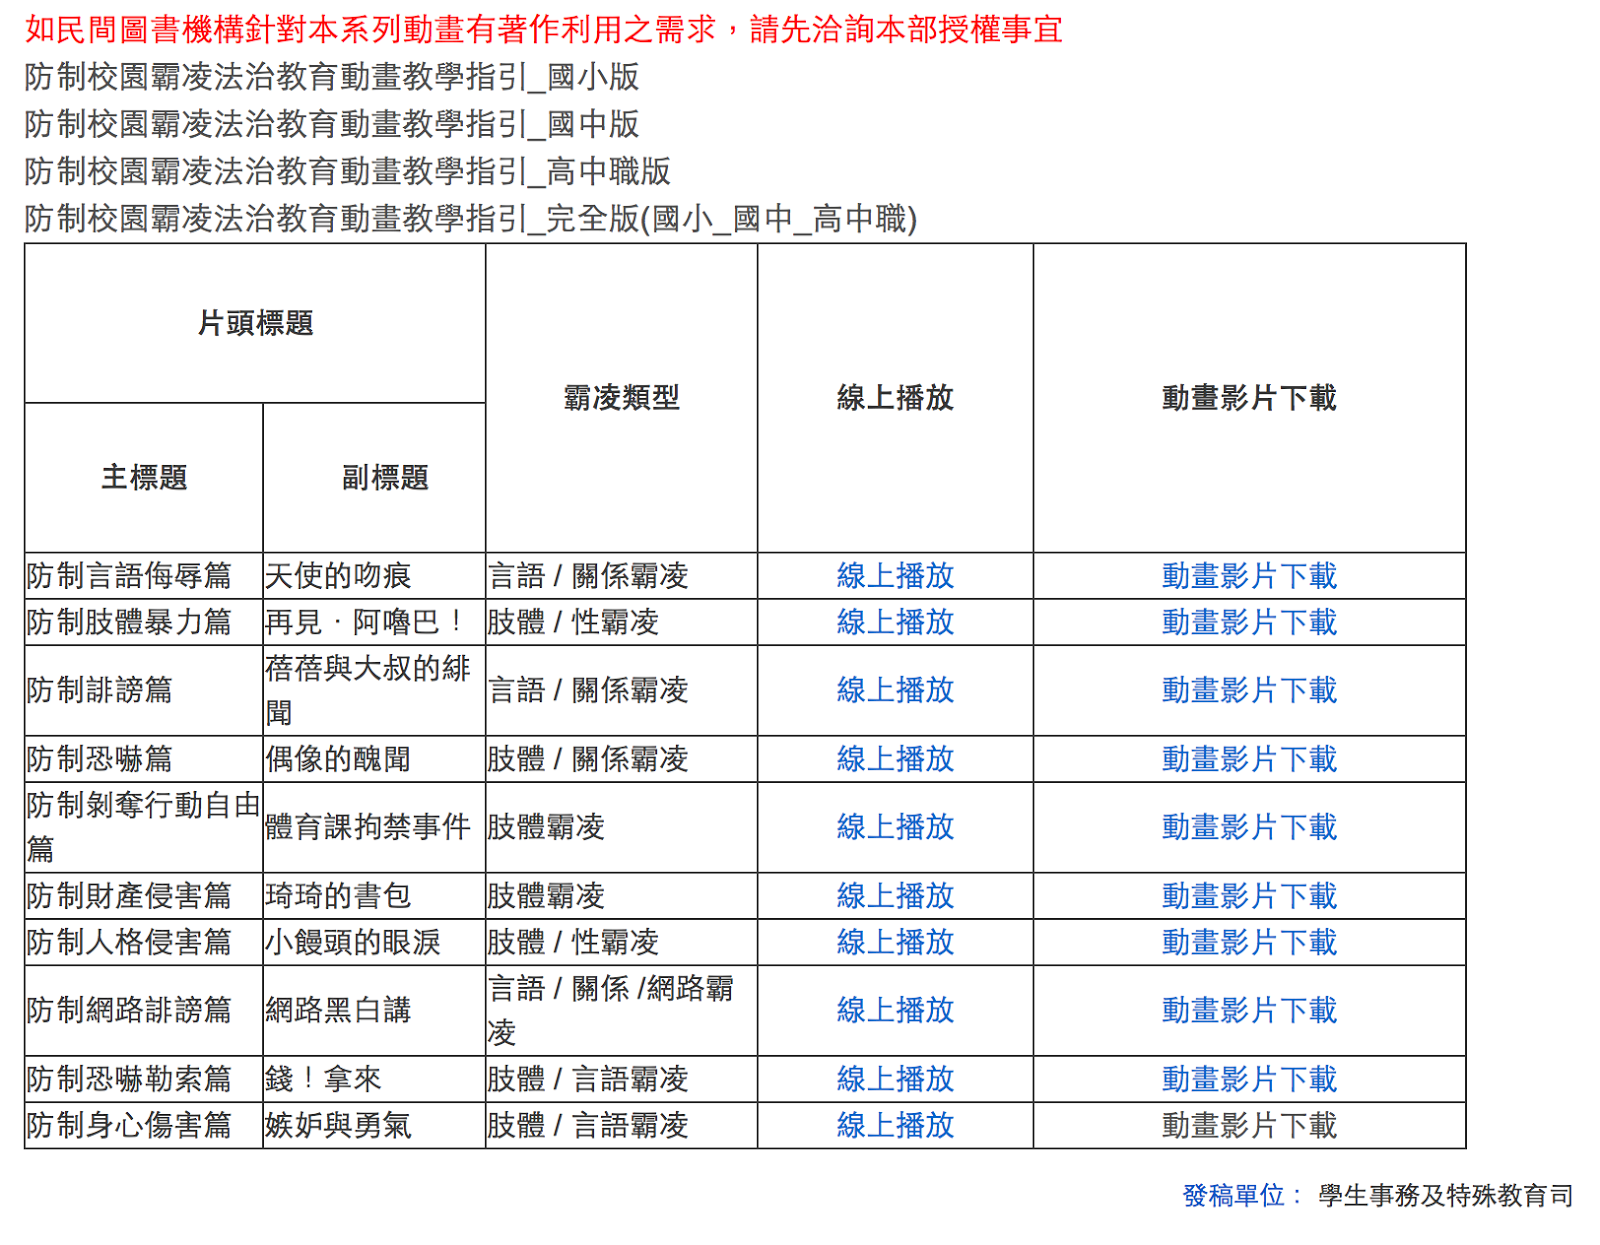Click 線上播放 link for 防制誹謗篇
This screenshot has width=1600, height=1245.
click(895, 690)
